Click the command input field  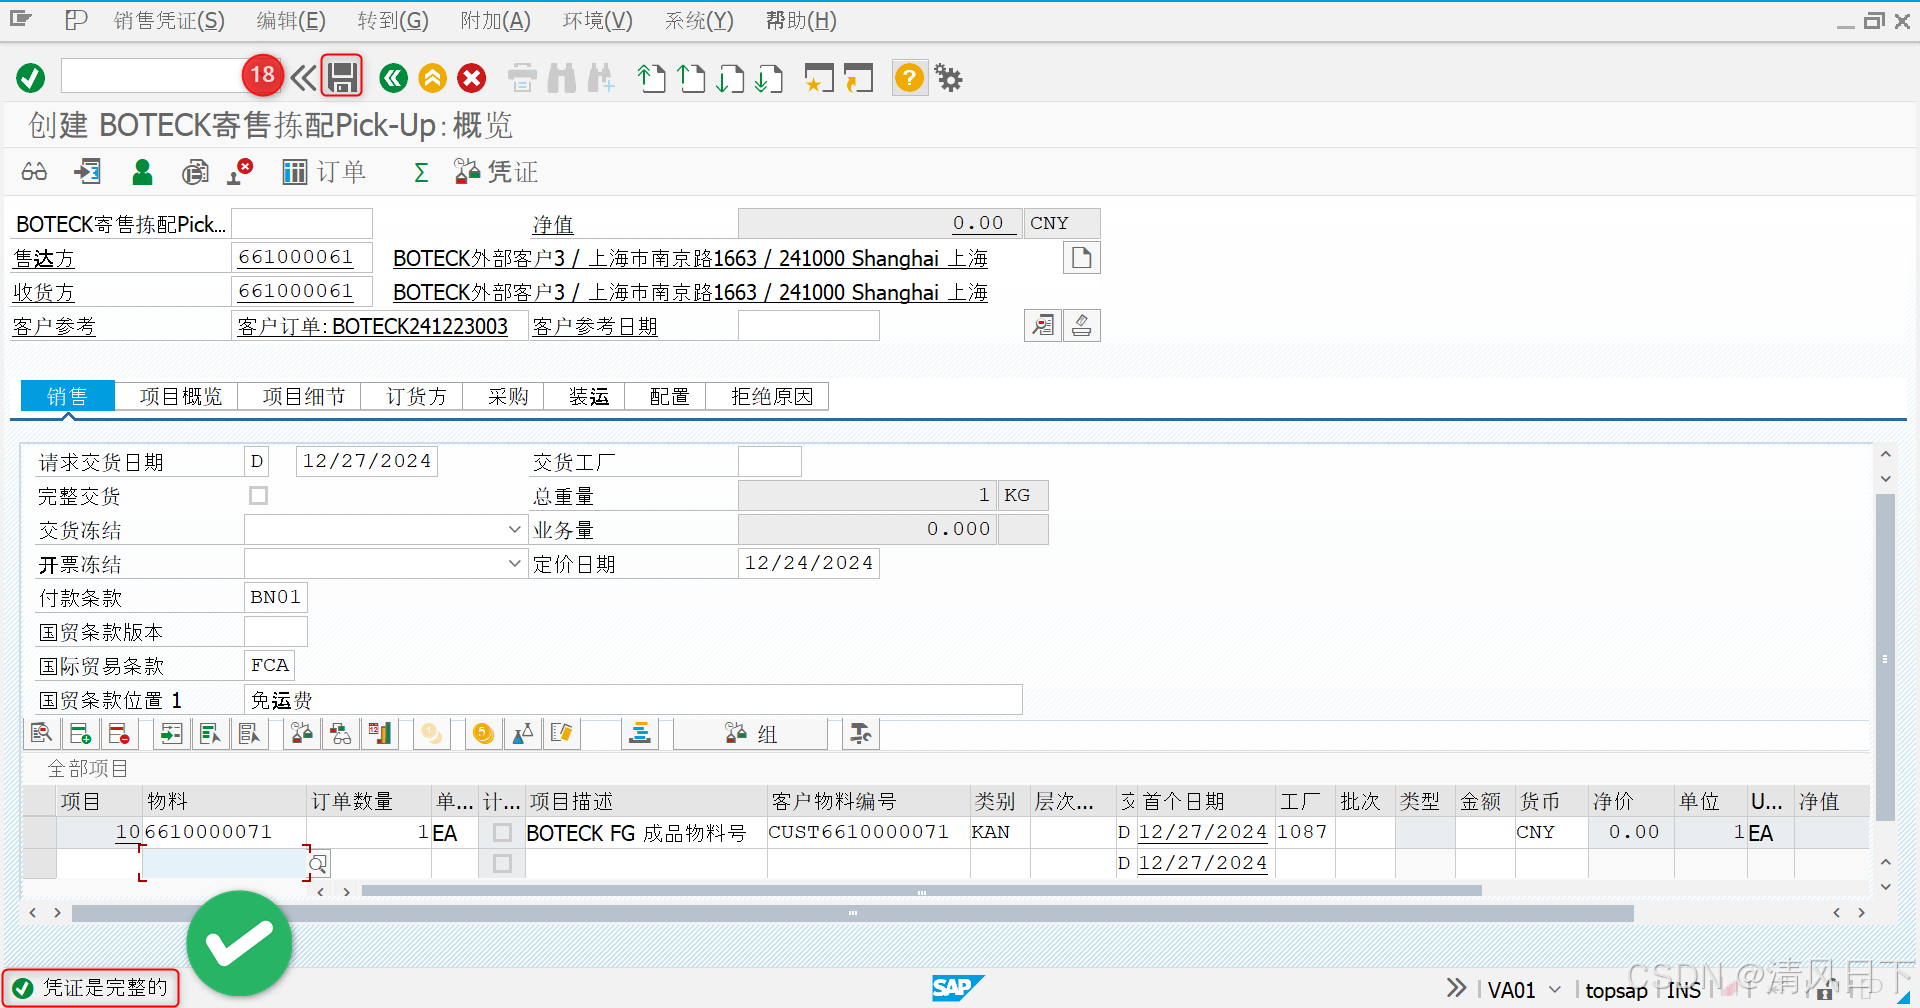click(152, 77)
